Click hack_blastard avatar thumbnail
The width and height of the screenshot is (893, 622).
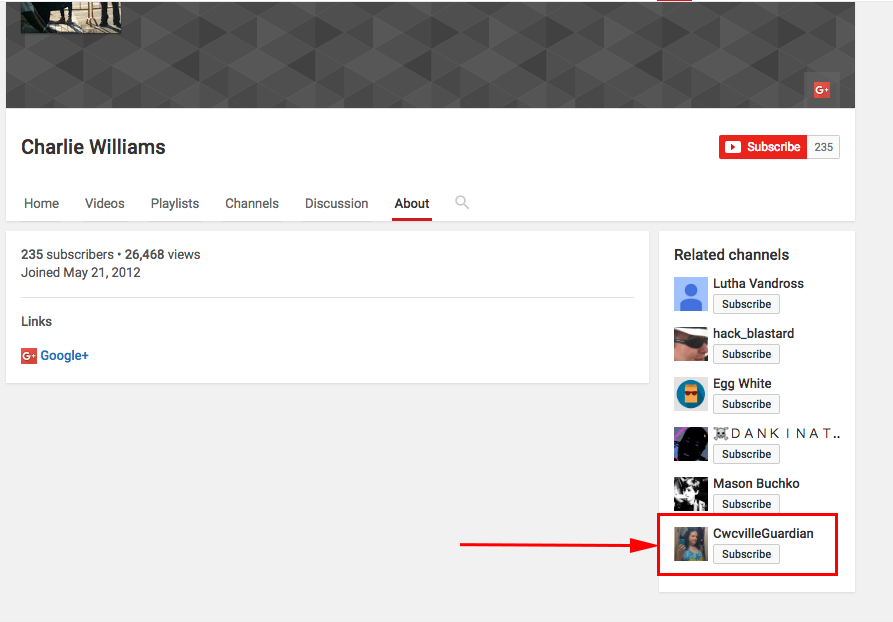tap(691, 344)
